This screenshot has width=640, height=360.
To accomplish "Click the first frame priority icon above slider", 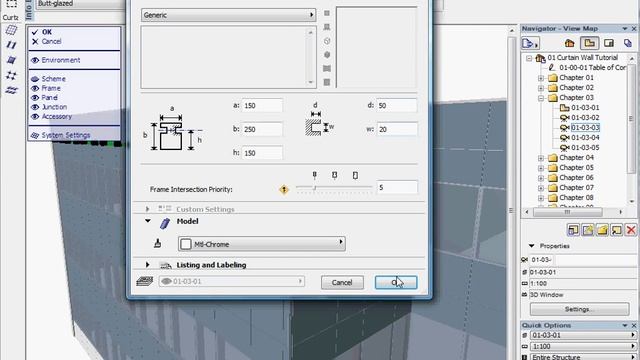I will [x=314, y=175].
